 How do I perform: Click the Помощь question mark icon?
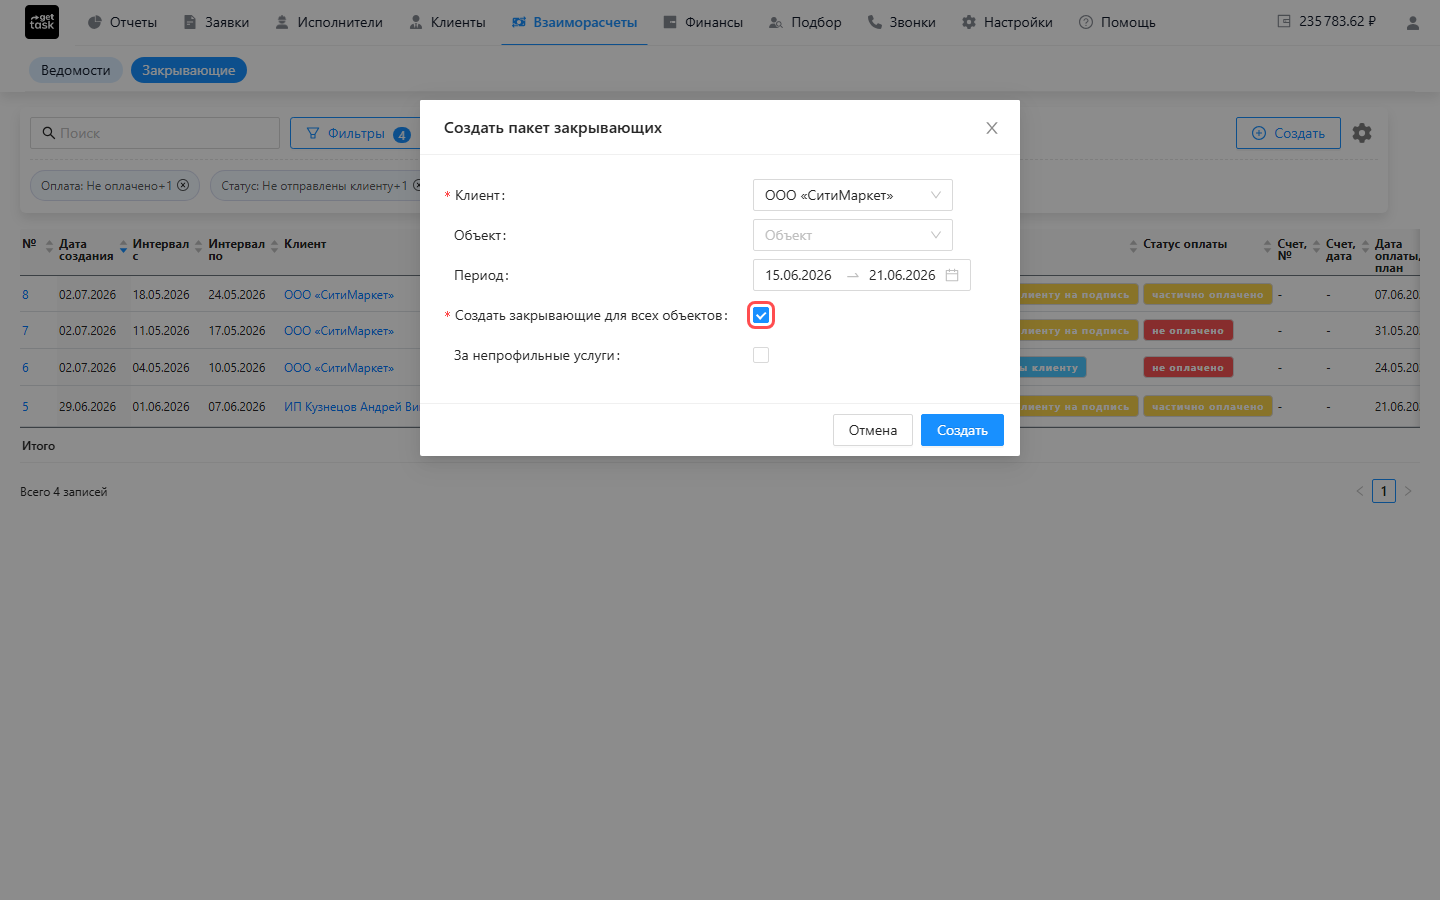1086,22
